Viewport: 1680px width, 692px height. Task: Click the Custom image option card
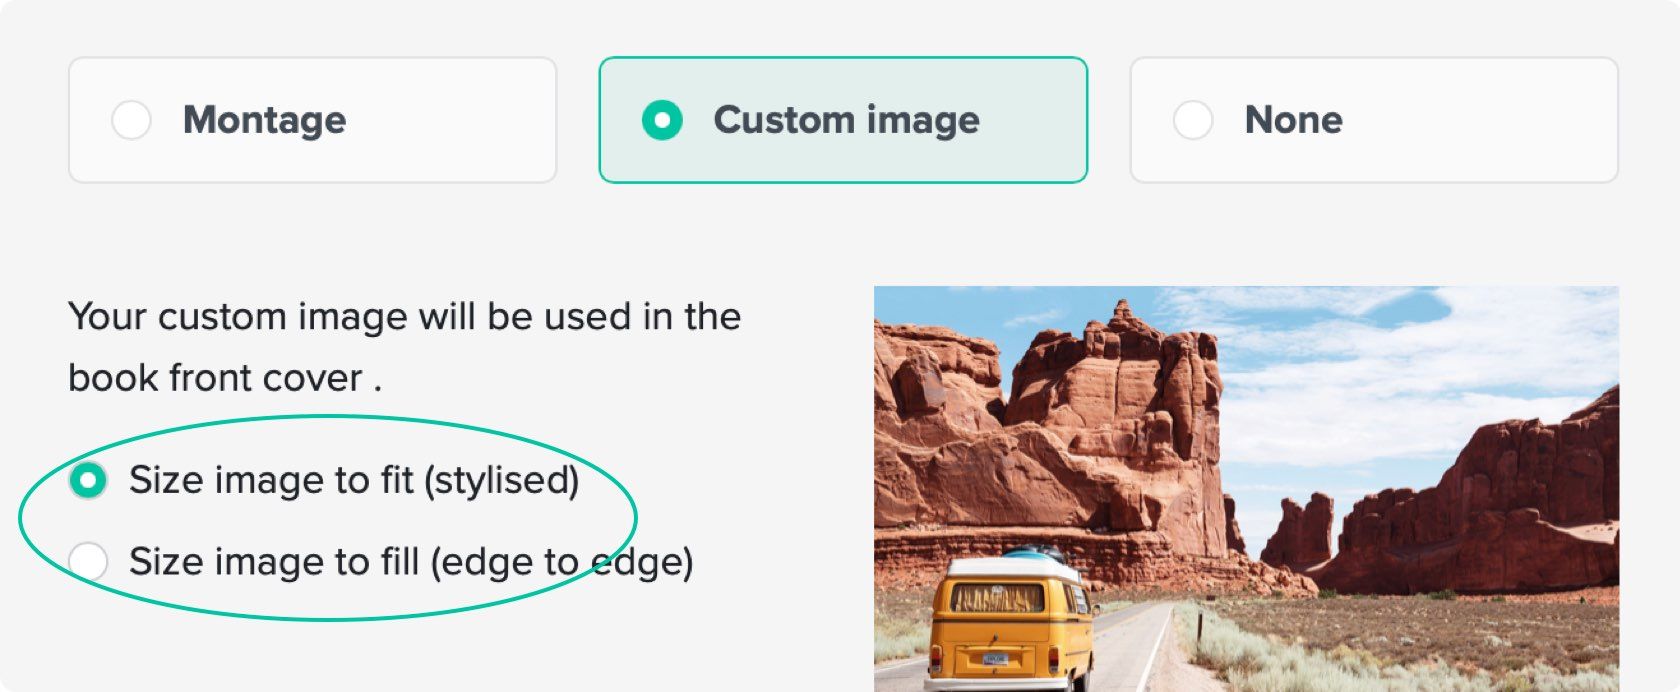(843, 120)
